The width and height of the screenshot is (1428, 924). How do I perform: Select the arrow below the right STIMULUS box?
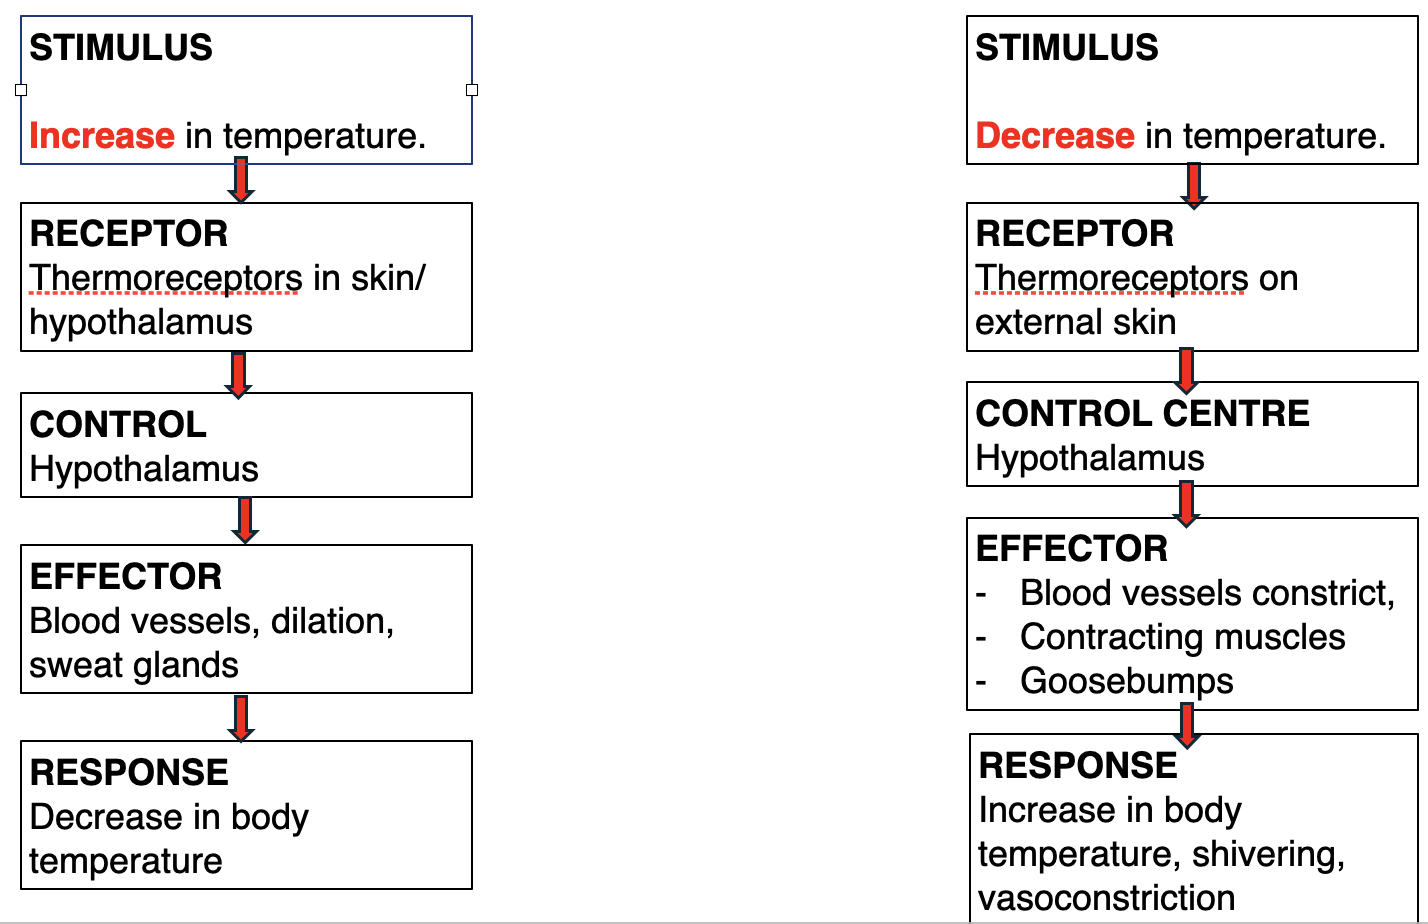tap(1193, 186)
